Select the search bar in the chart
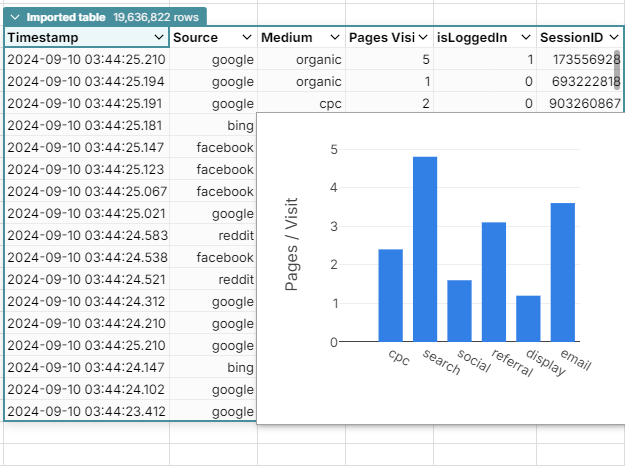625x466 pixels. coord(425,249)
